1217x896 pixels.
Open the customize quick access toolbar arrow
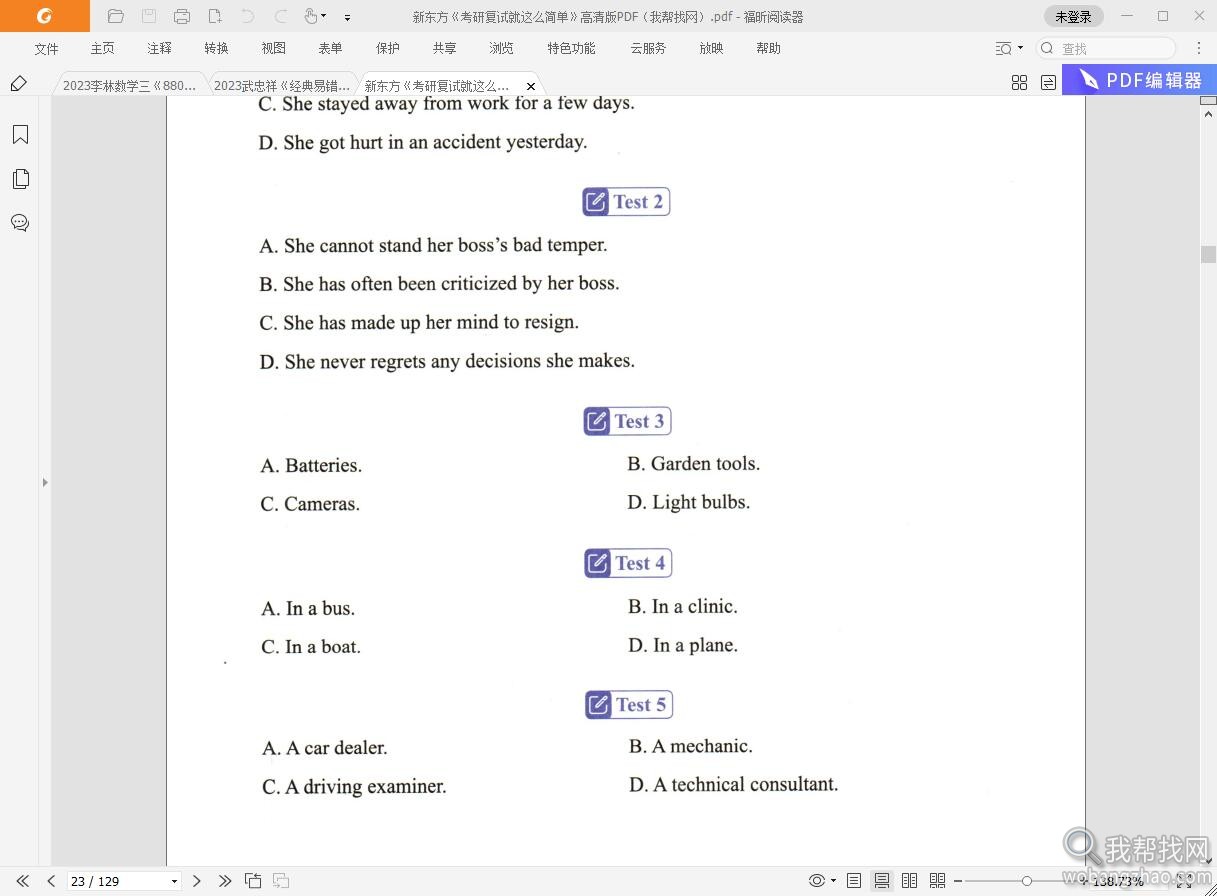pyautogui.click(x=347, y=17)
